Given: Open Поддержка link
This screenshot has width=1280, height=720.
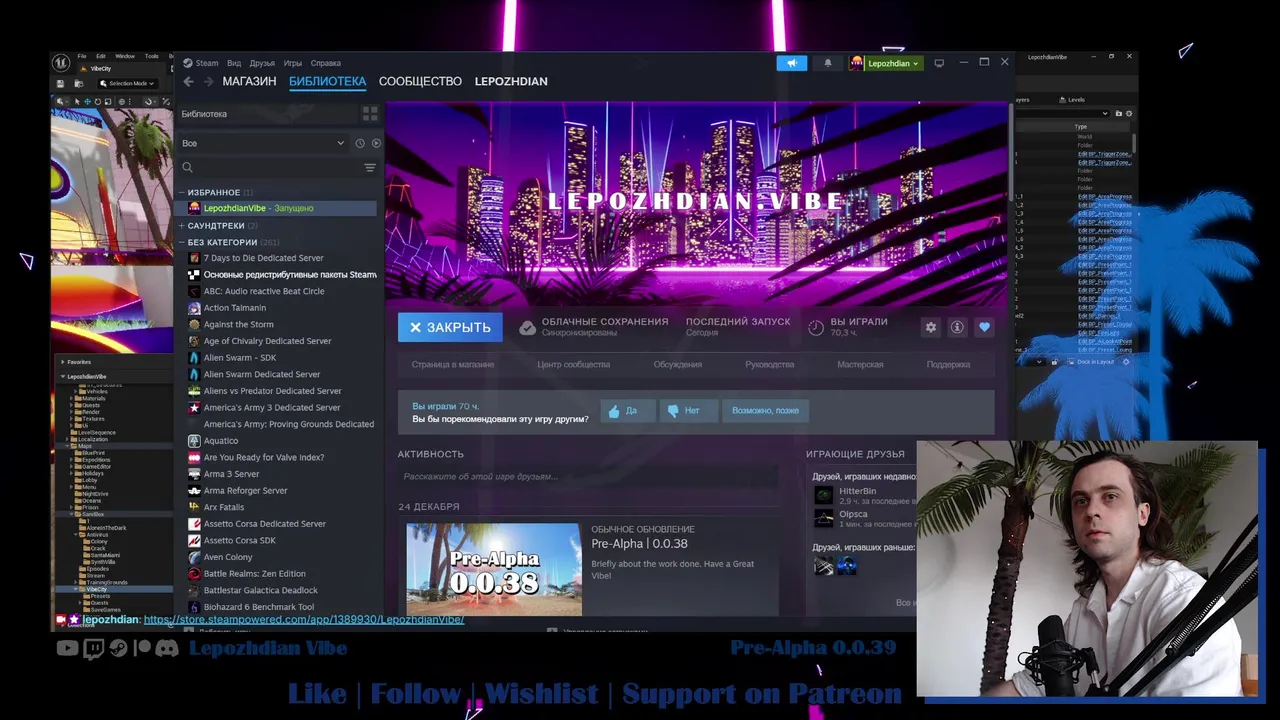Looking at the screenshot, I should pos(948,364).
